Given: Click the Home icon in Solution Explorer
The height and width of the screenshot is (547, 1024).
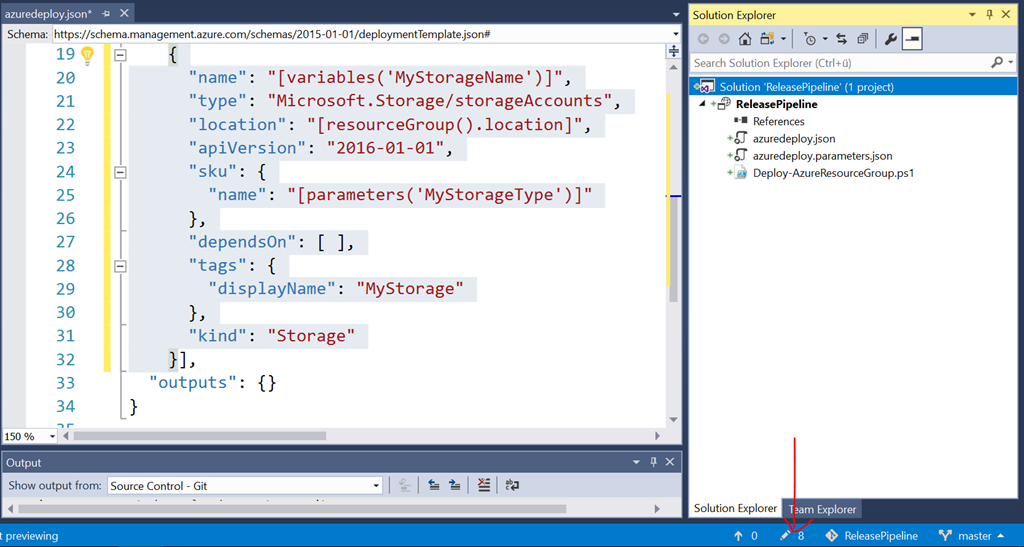Looking at the screenshot, I should coord(745,39).
